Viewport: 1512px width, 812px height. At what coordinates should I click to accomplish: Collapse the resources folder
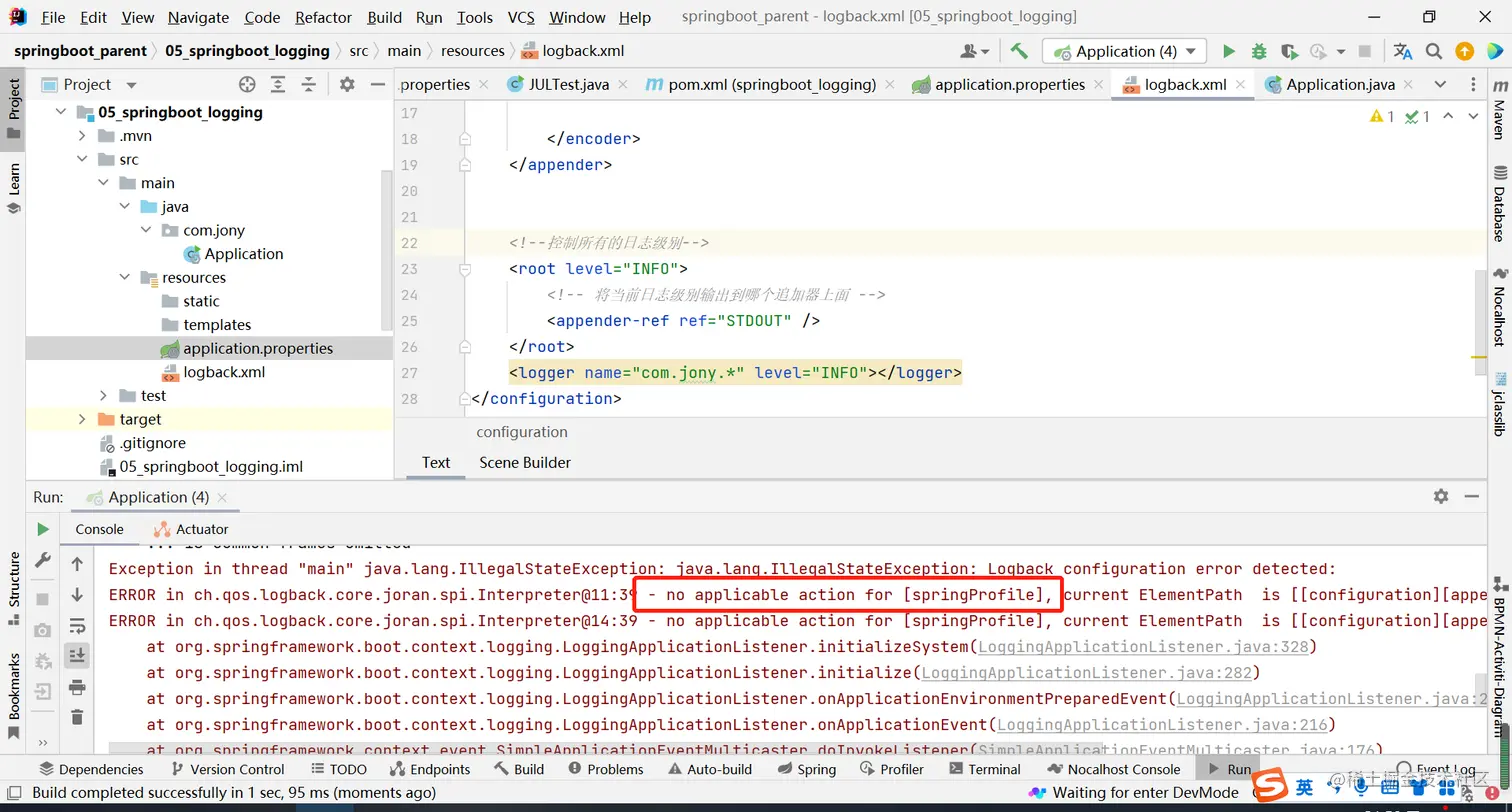tap(124, 277)
